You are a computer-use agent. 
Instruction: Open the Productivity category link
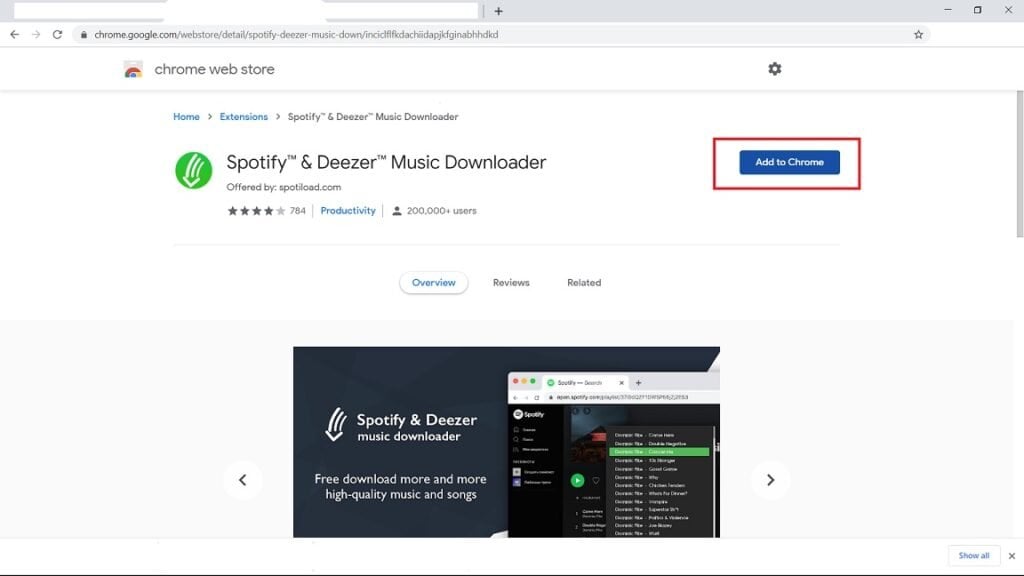348,211
